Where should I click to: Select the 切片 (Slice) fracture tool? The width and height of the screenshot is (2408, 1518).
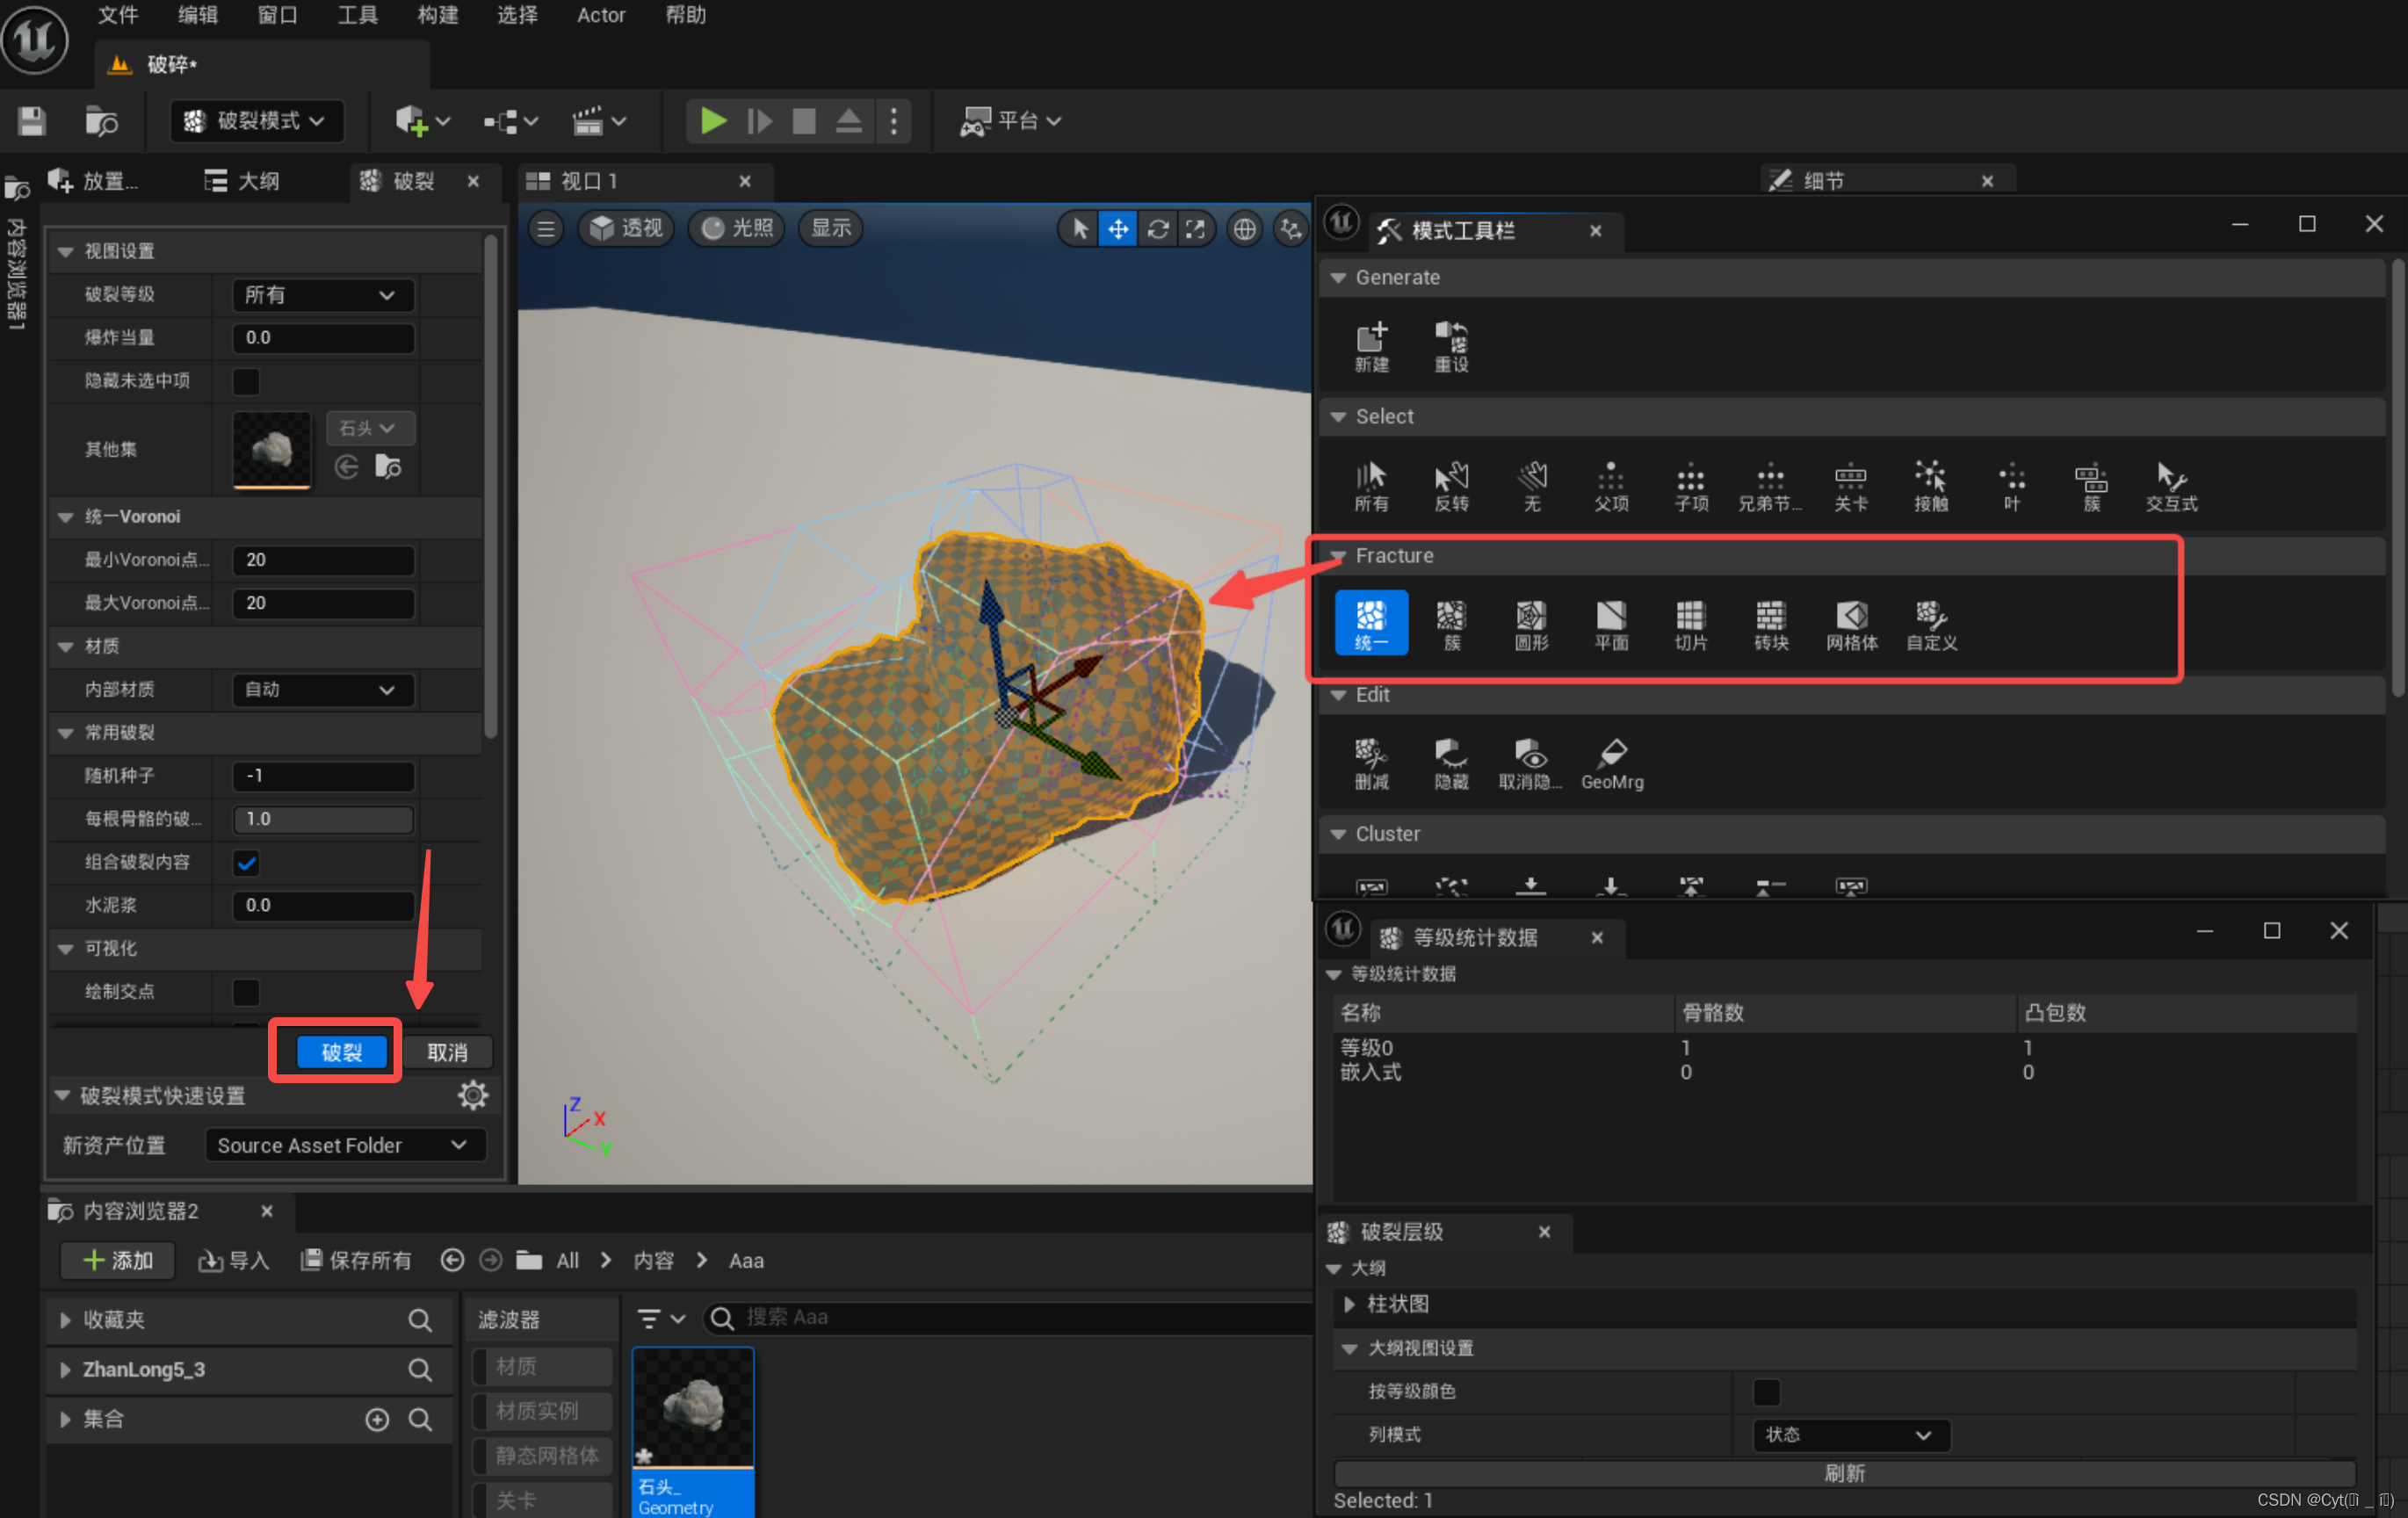[1690, 625]
